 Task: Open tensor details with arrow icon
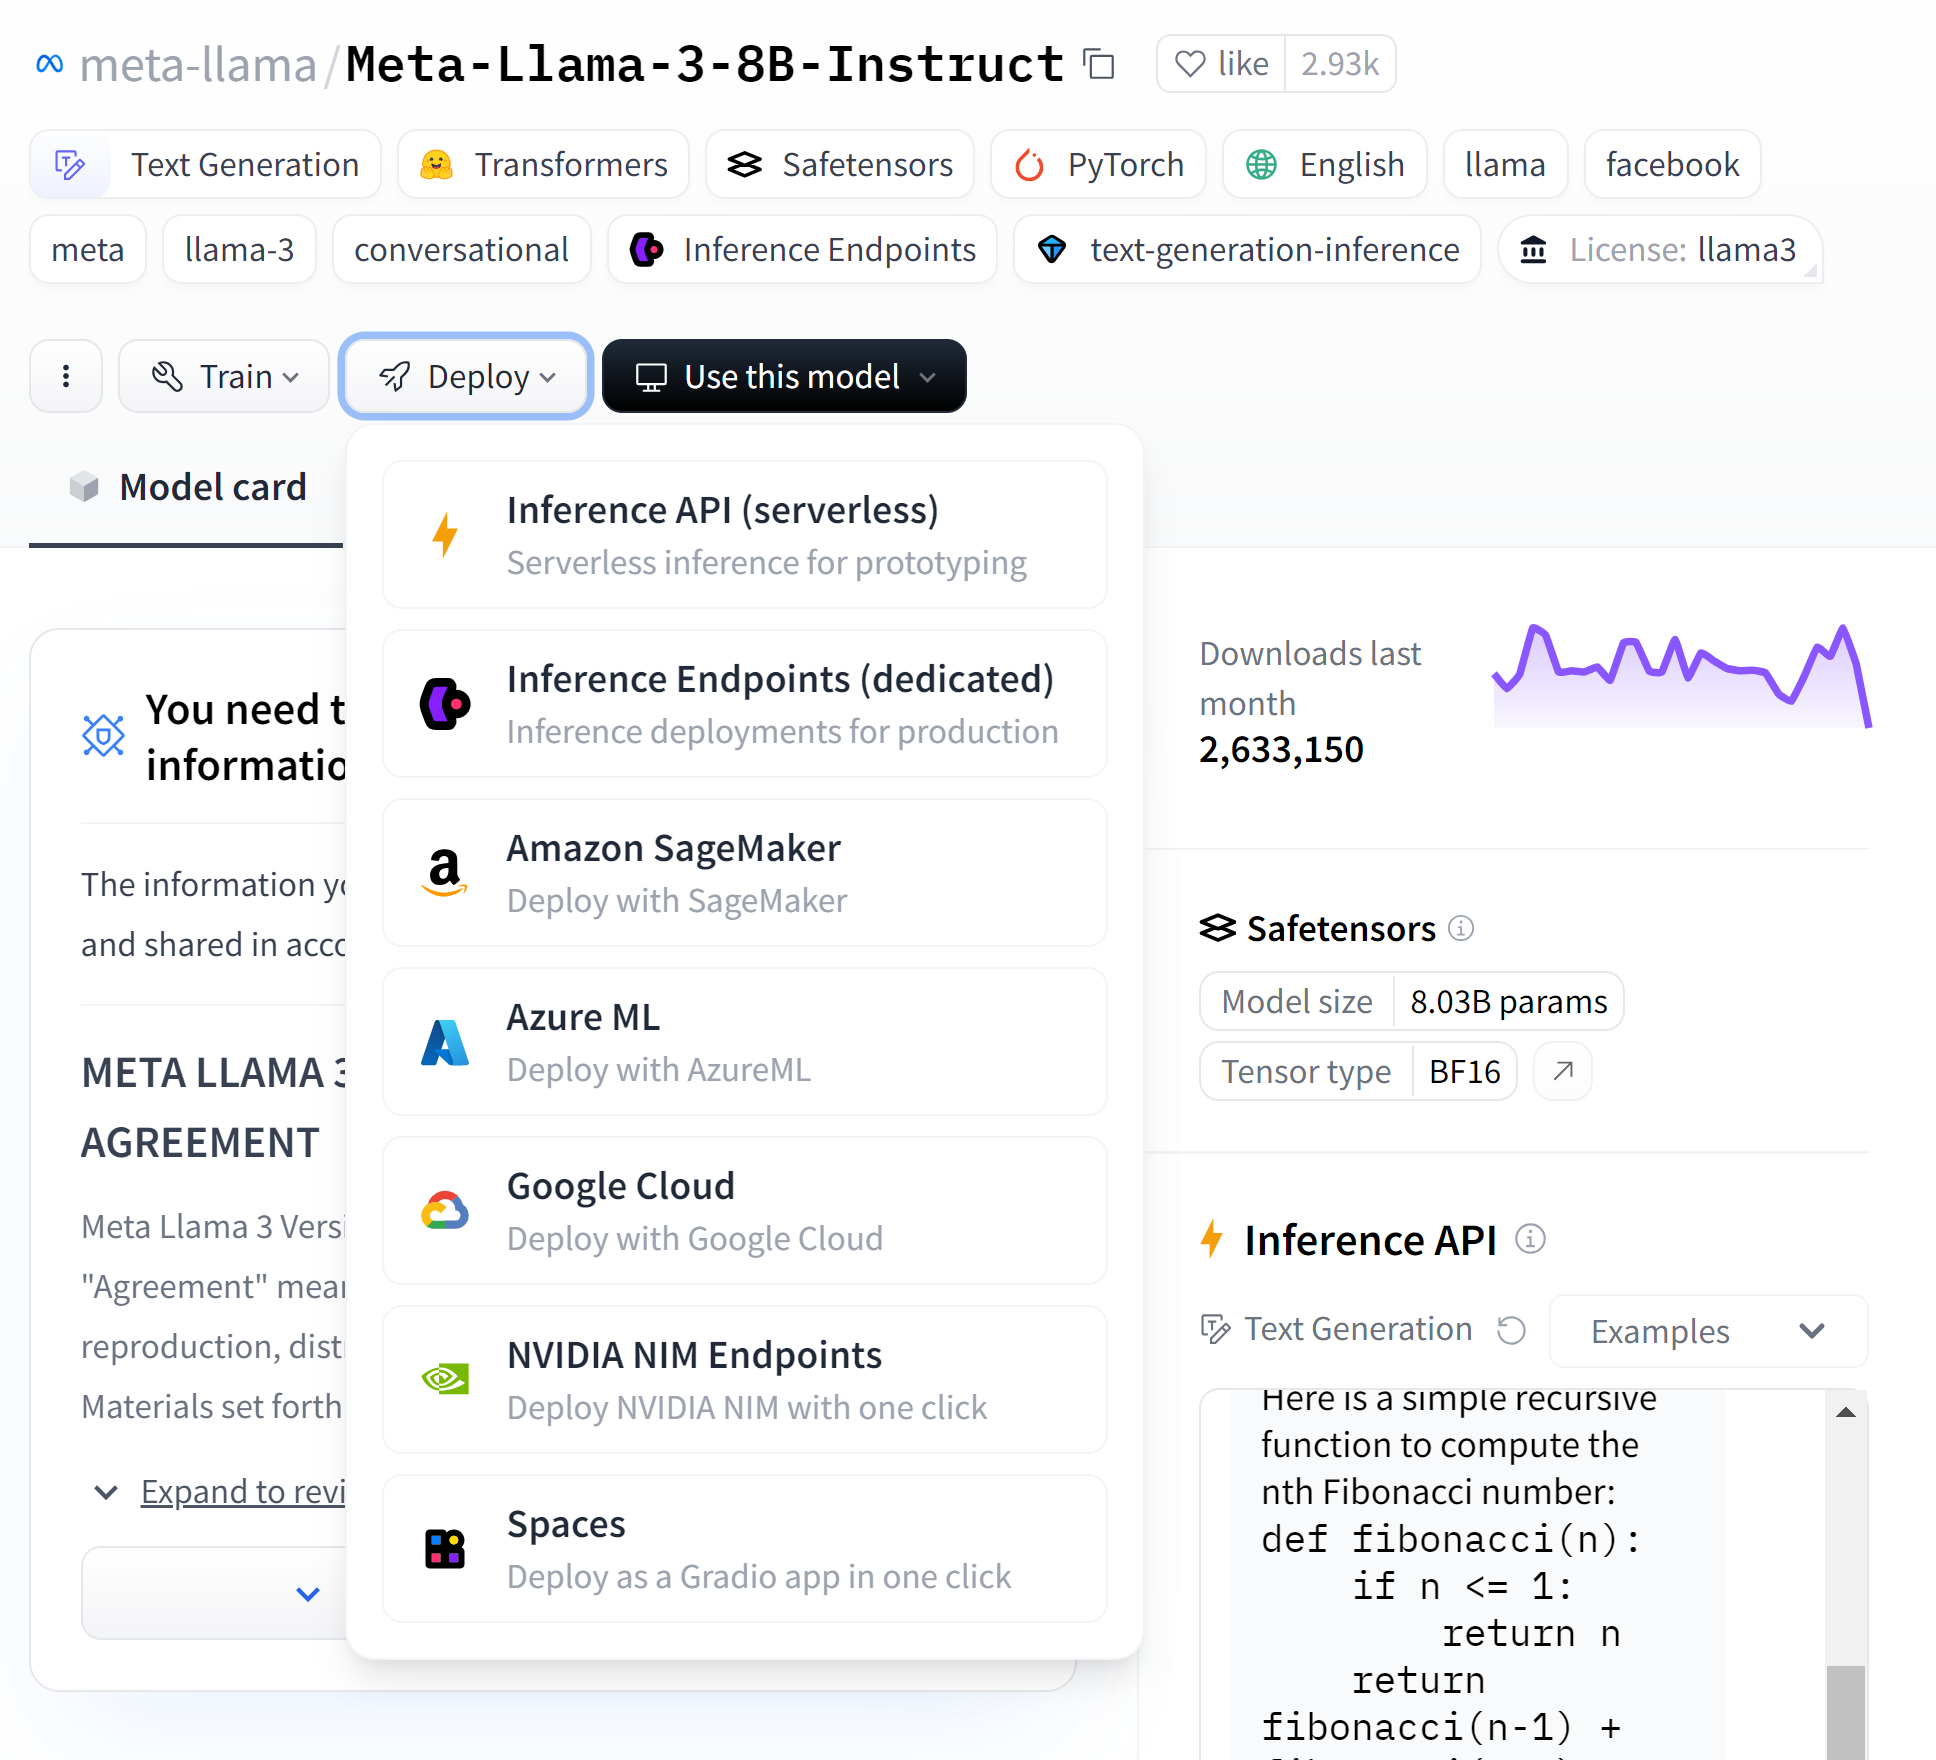pos(1563,1071)
